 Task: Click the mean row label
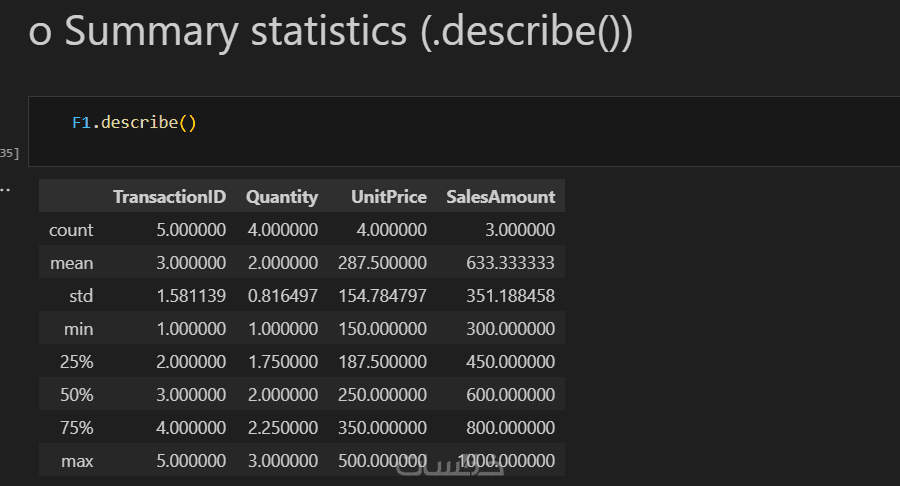pyautogui.click(x=71, y=263)
